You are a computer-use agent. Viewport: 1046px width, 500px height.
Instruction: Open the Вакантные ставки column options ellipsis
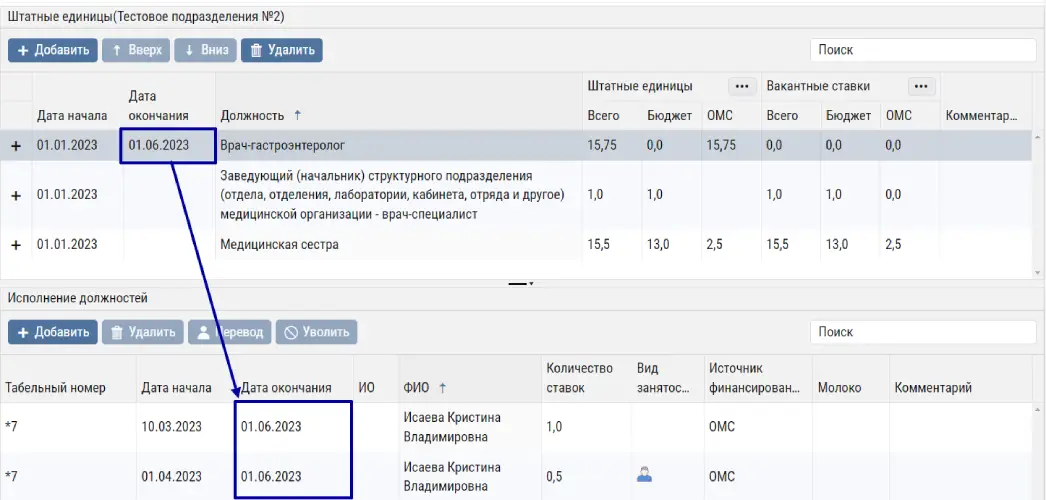click(921, 86)
